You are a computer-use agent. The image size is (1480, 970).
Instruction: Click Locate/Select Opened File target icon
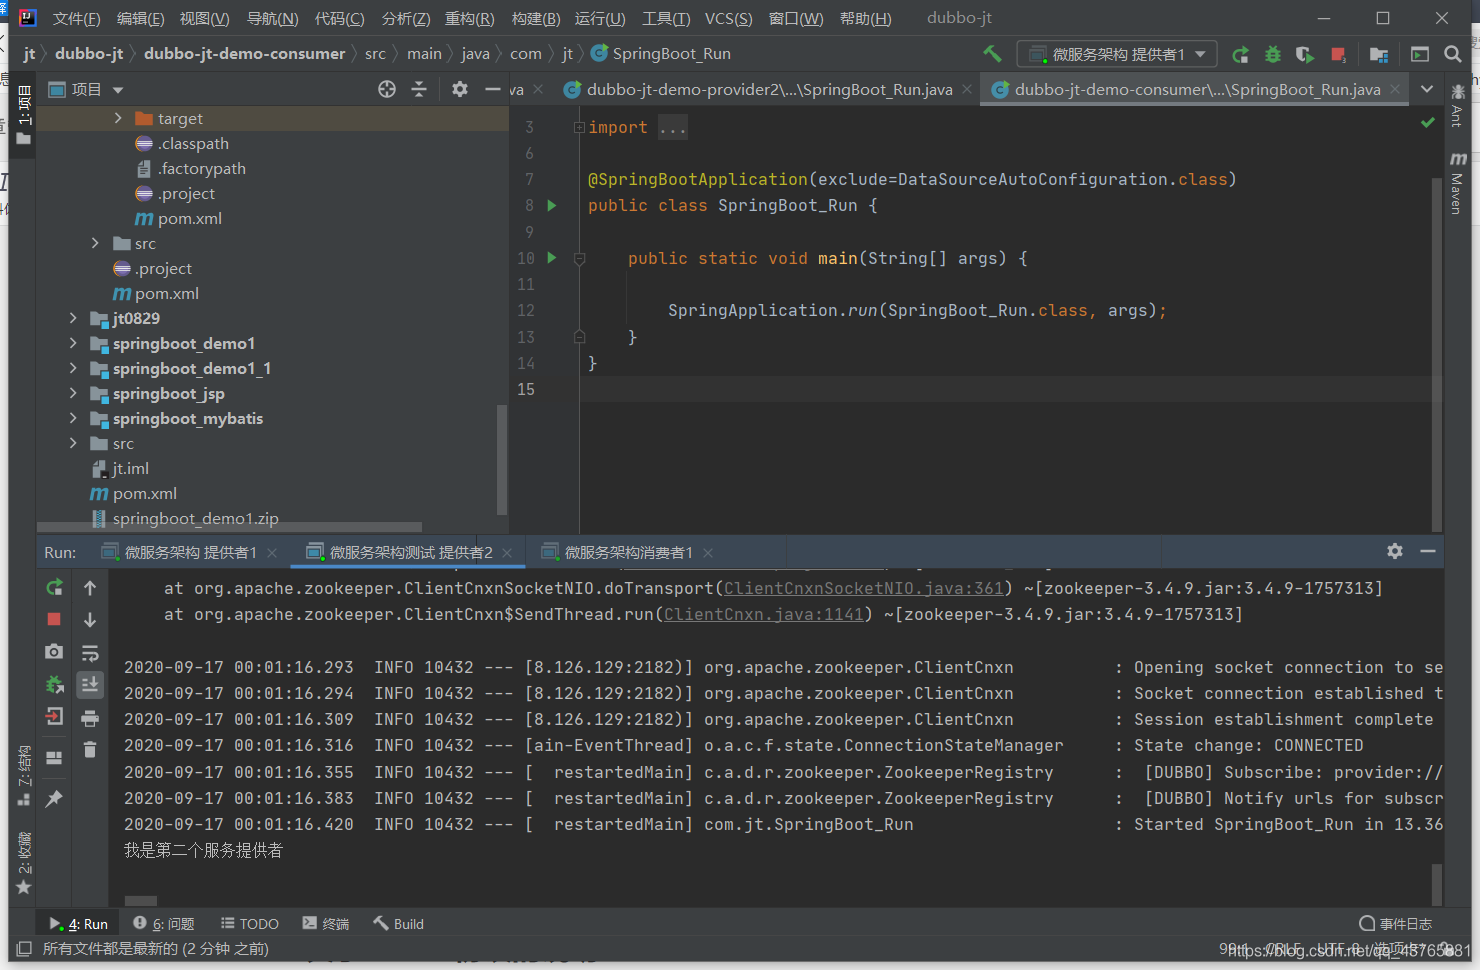click(x=387, y=89)
